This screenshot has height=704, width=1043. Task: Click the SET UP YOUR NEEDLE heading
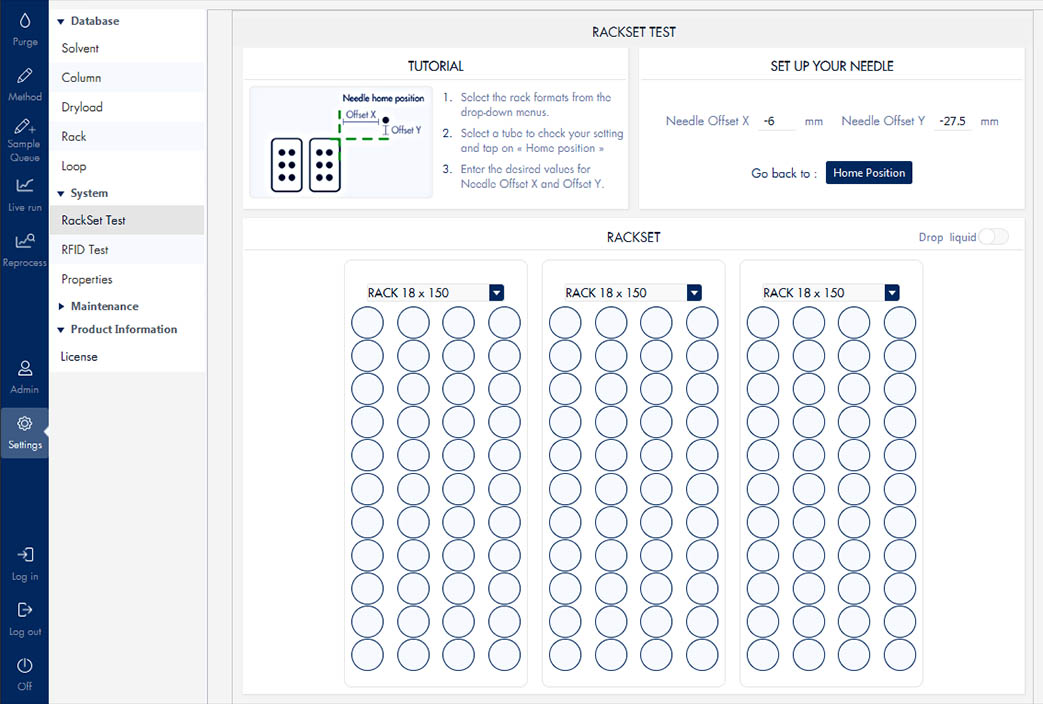(831, 66)
